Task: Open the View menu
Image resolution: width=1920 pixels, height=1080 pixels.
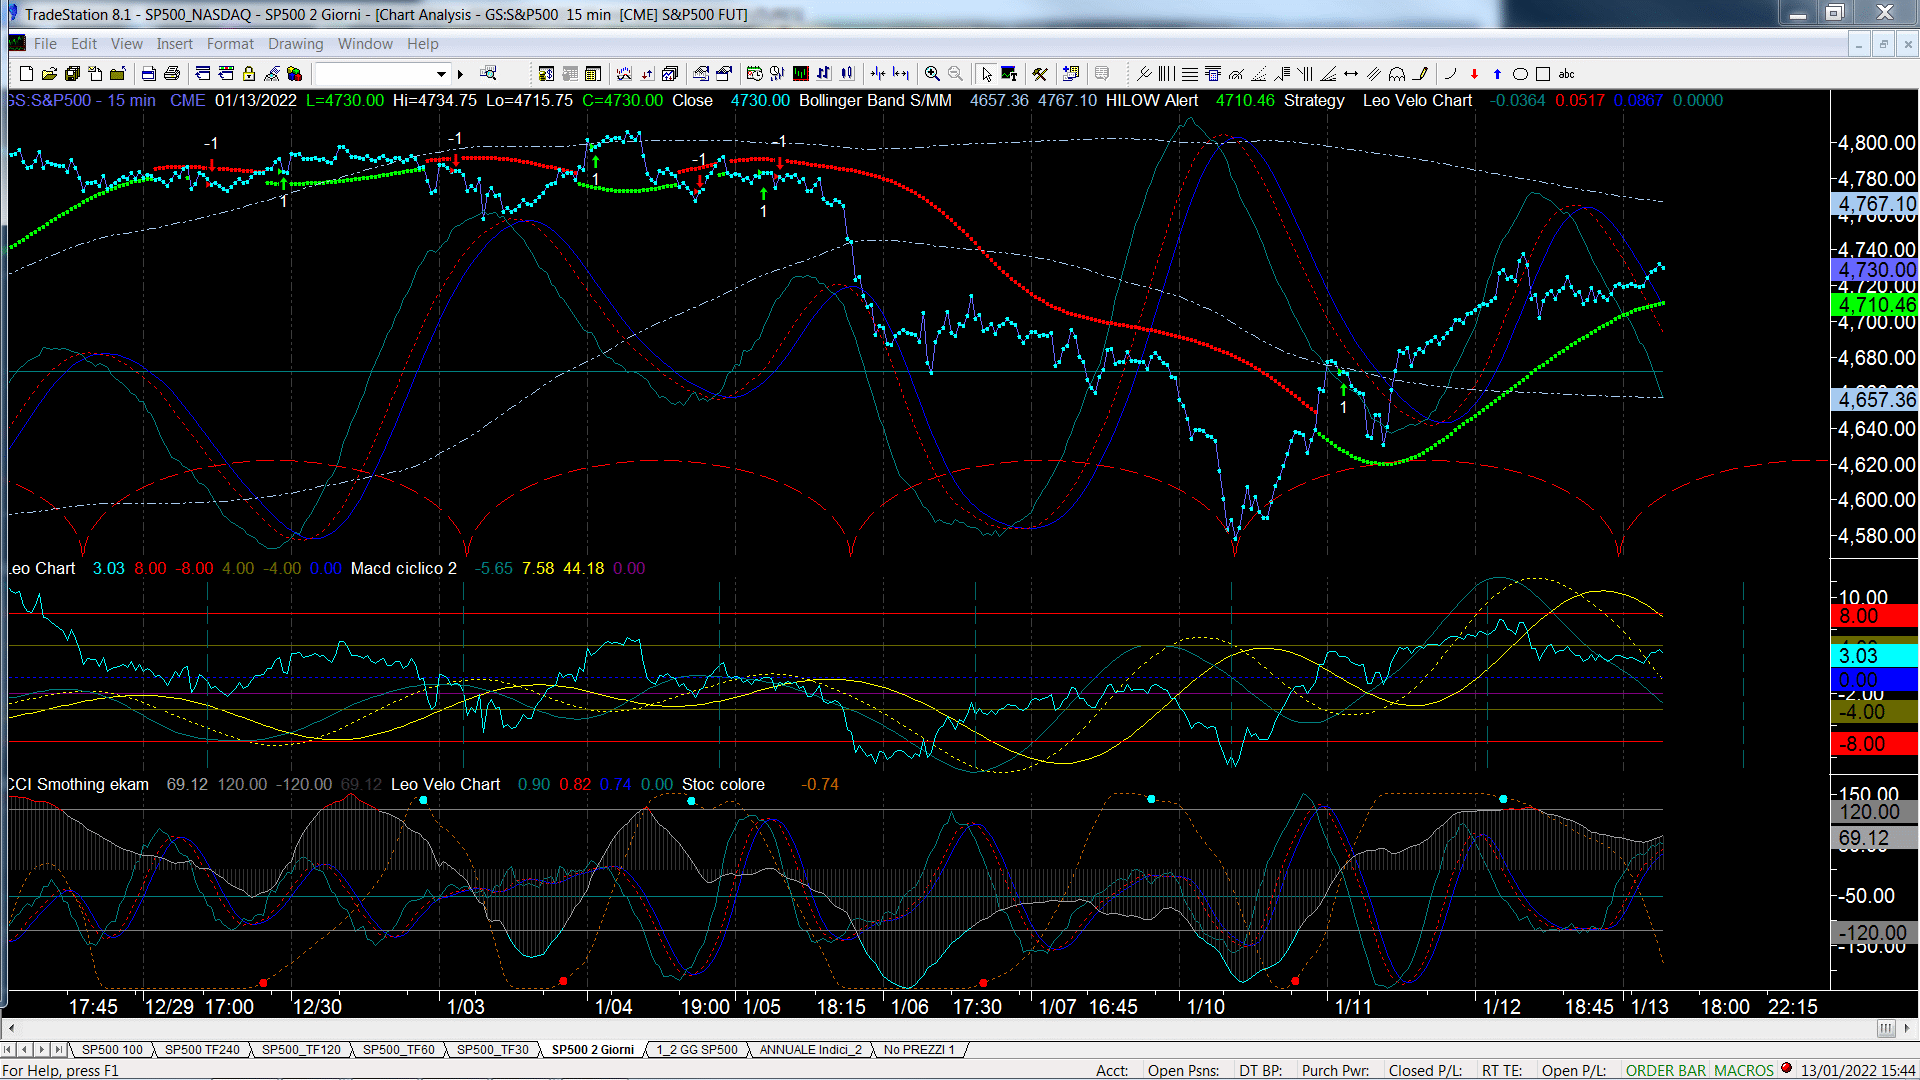Action: point(126,44)
